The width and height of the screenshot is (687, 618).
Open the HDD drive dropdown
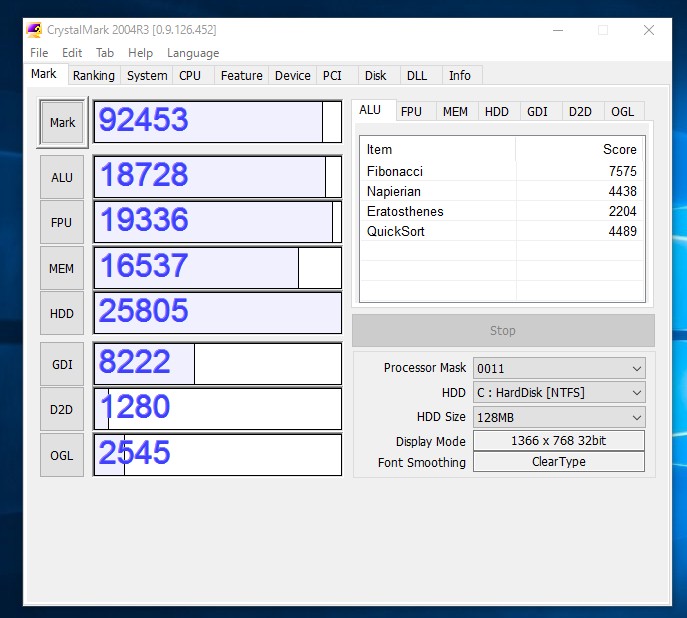point(559,392)
